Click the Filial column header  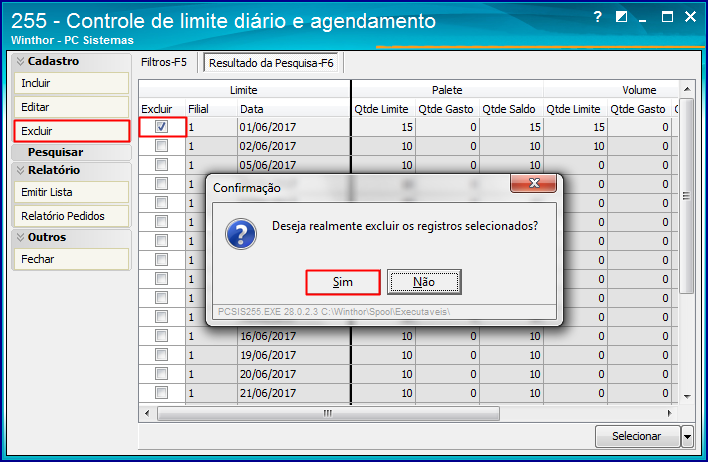211,109
